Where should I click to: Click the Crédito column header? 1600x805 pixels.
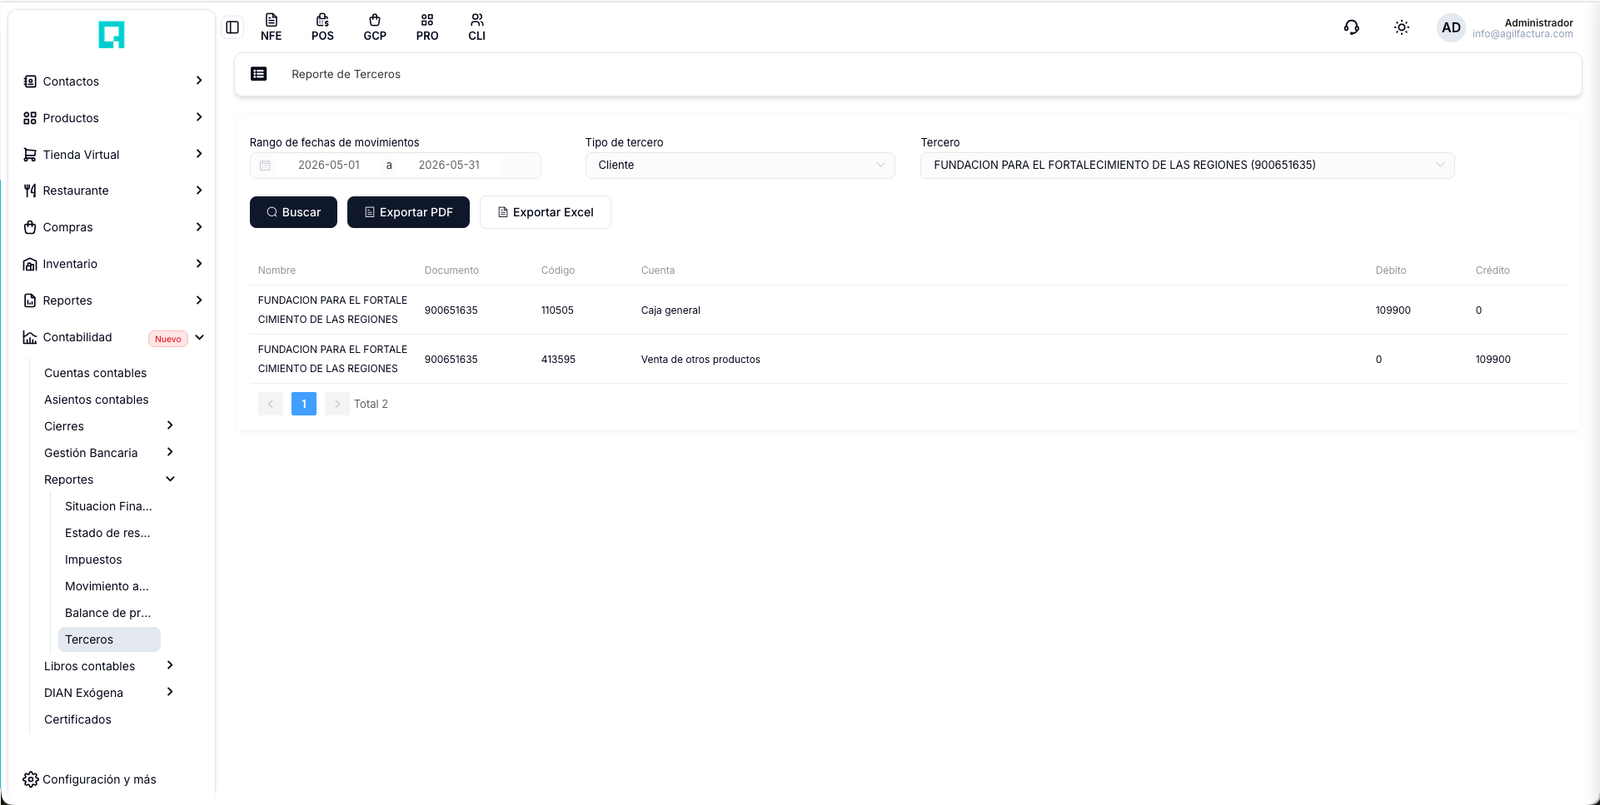1492,270
